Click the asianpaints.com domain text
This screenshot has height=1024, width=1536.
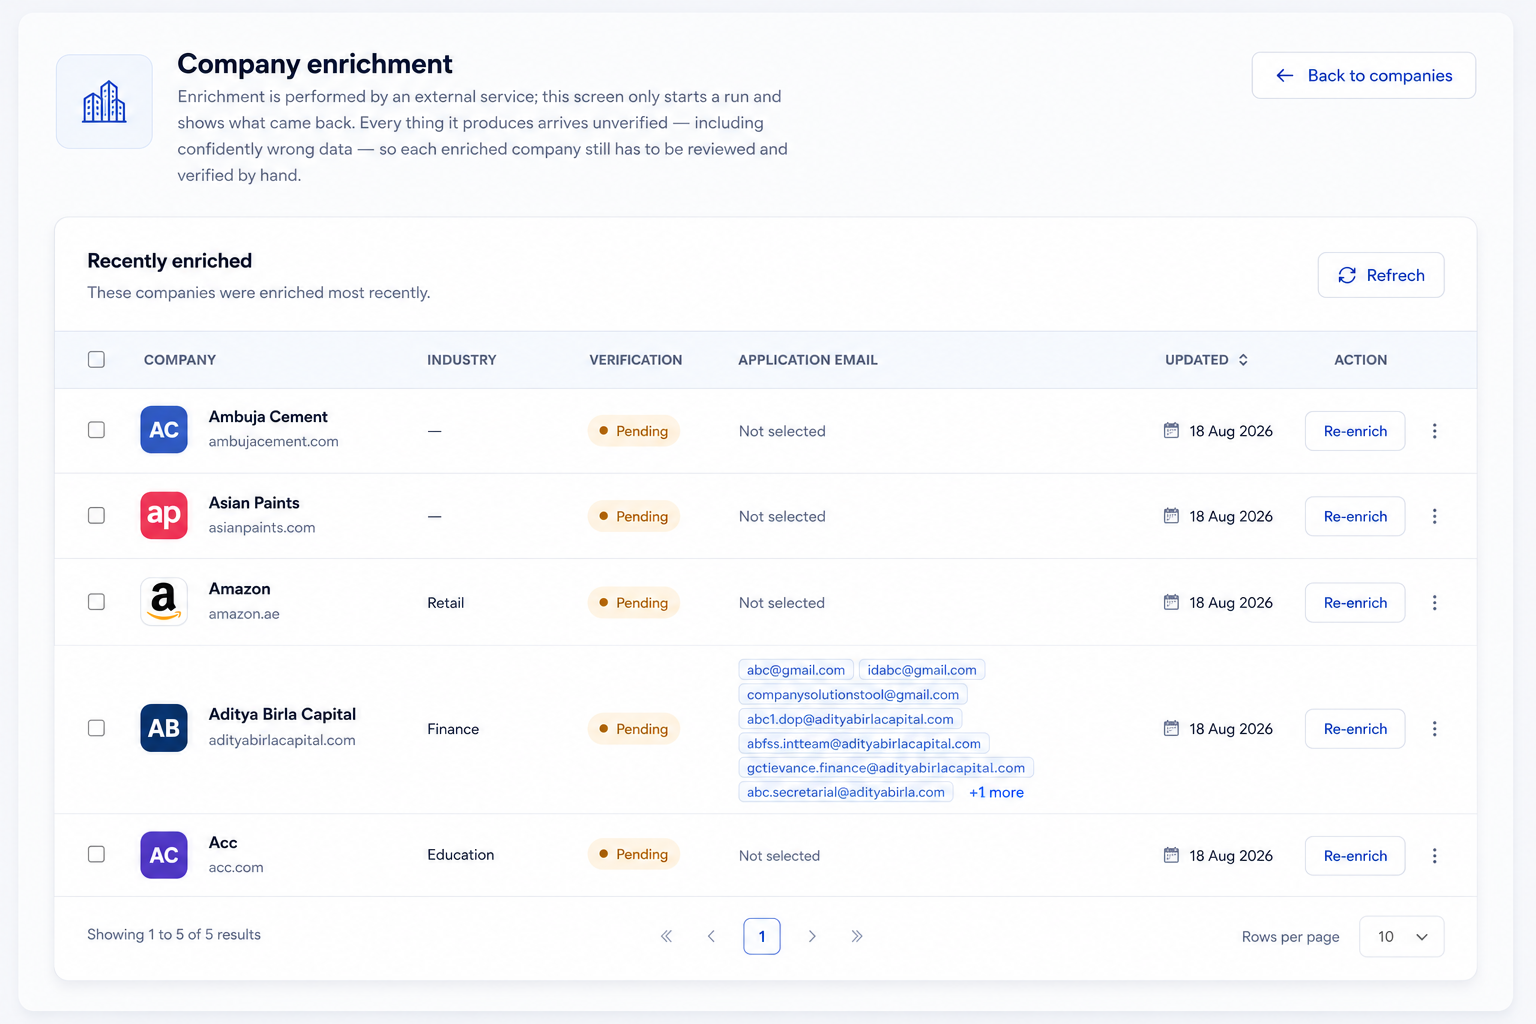point(262,528)
